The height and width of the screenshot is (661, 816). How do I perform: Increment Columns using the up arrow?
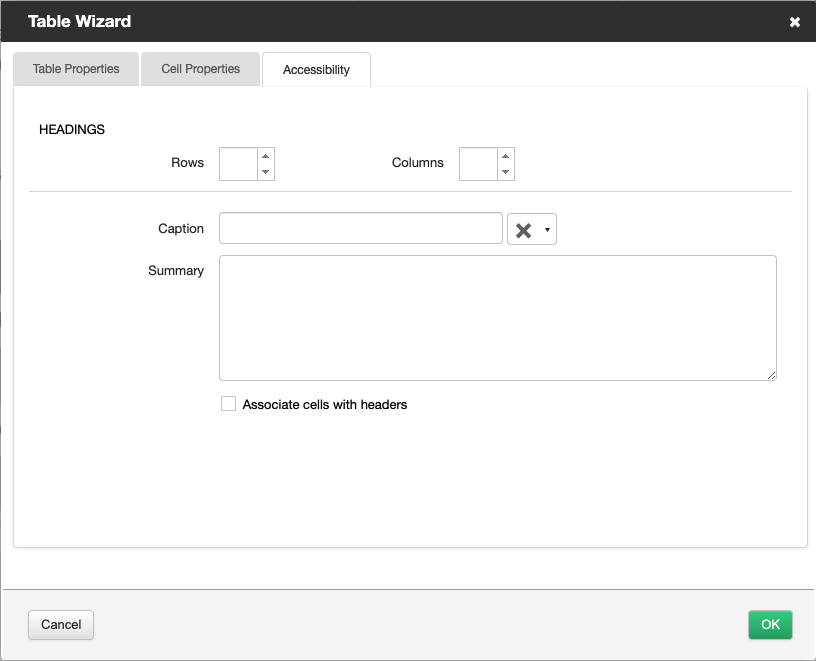coord(506,156)
